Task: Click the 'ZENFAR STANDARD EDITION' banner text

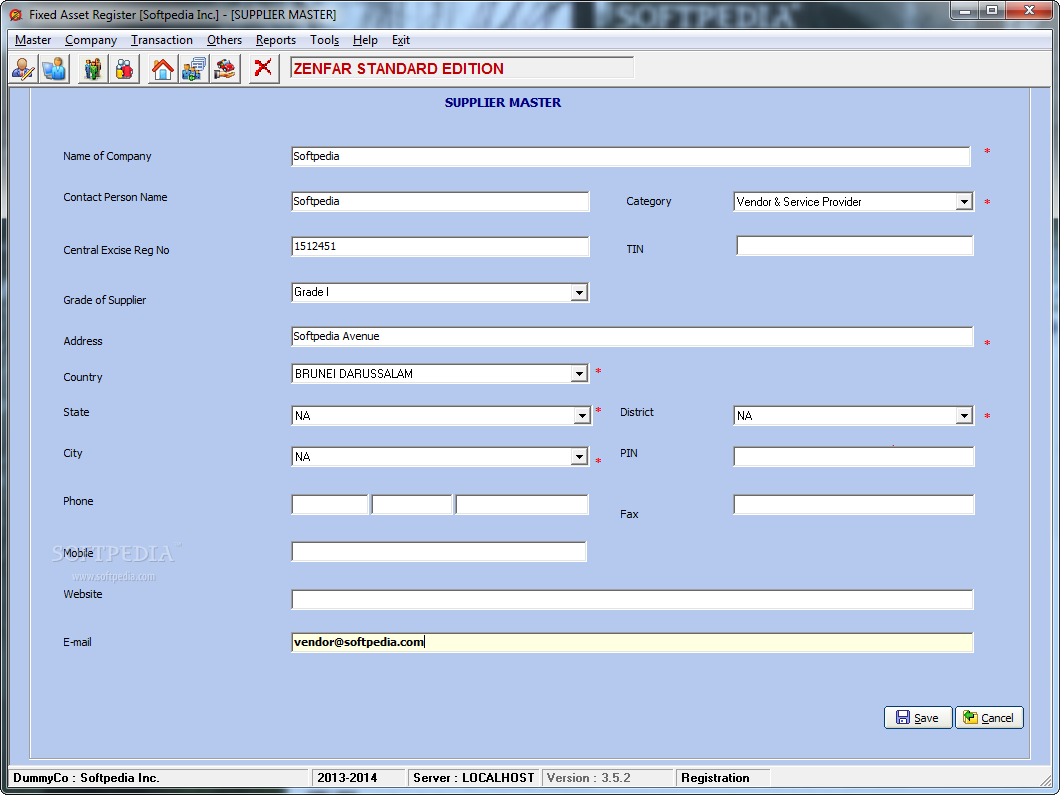Action: (x=398, y=69)
